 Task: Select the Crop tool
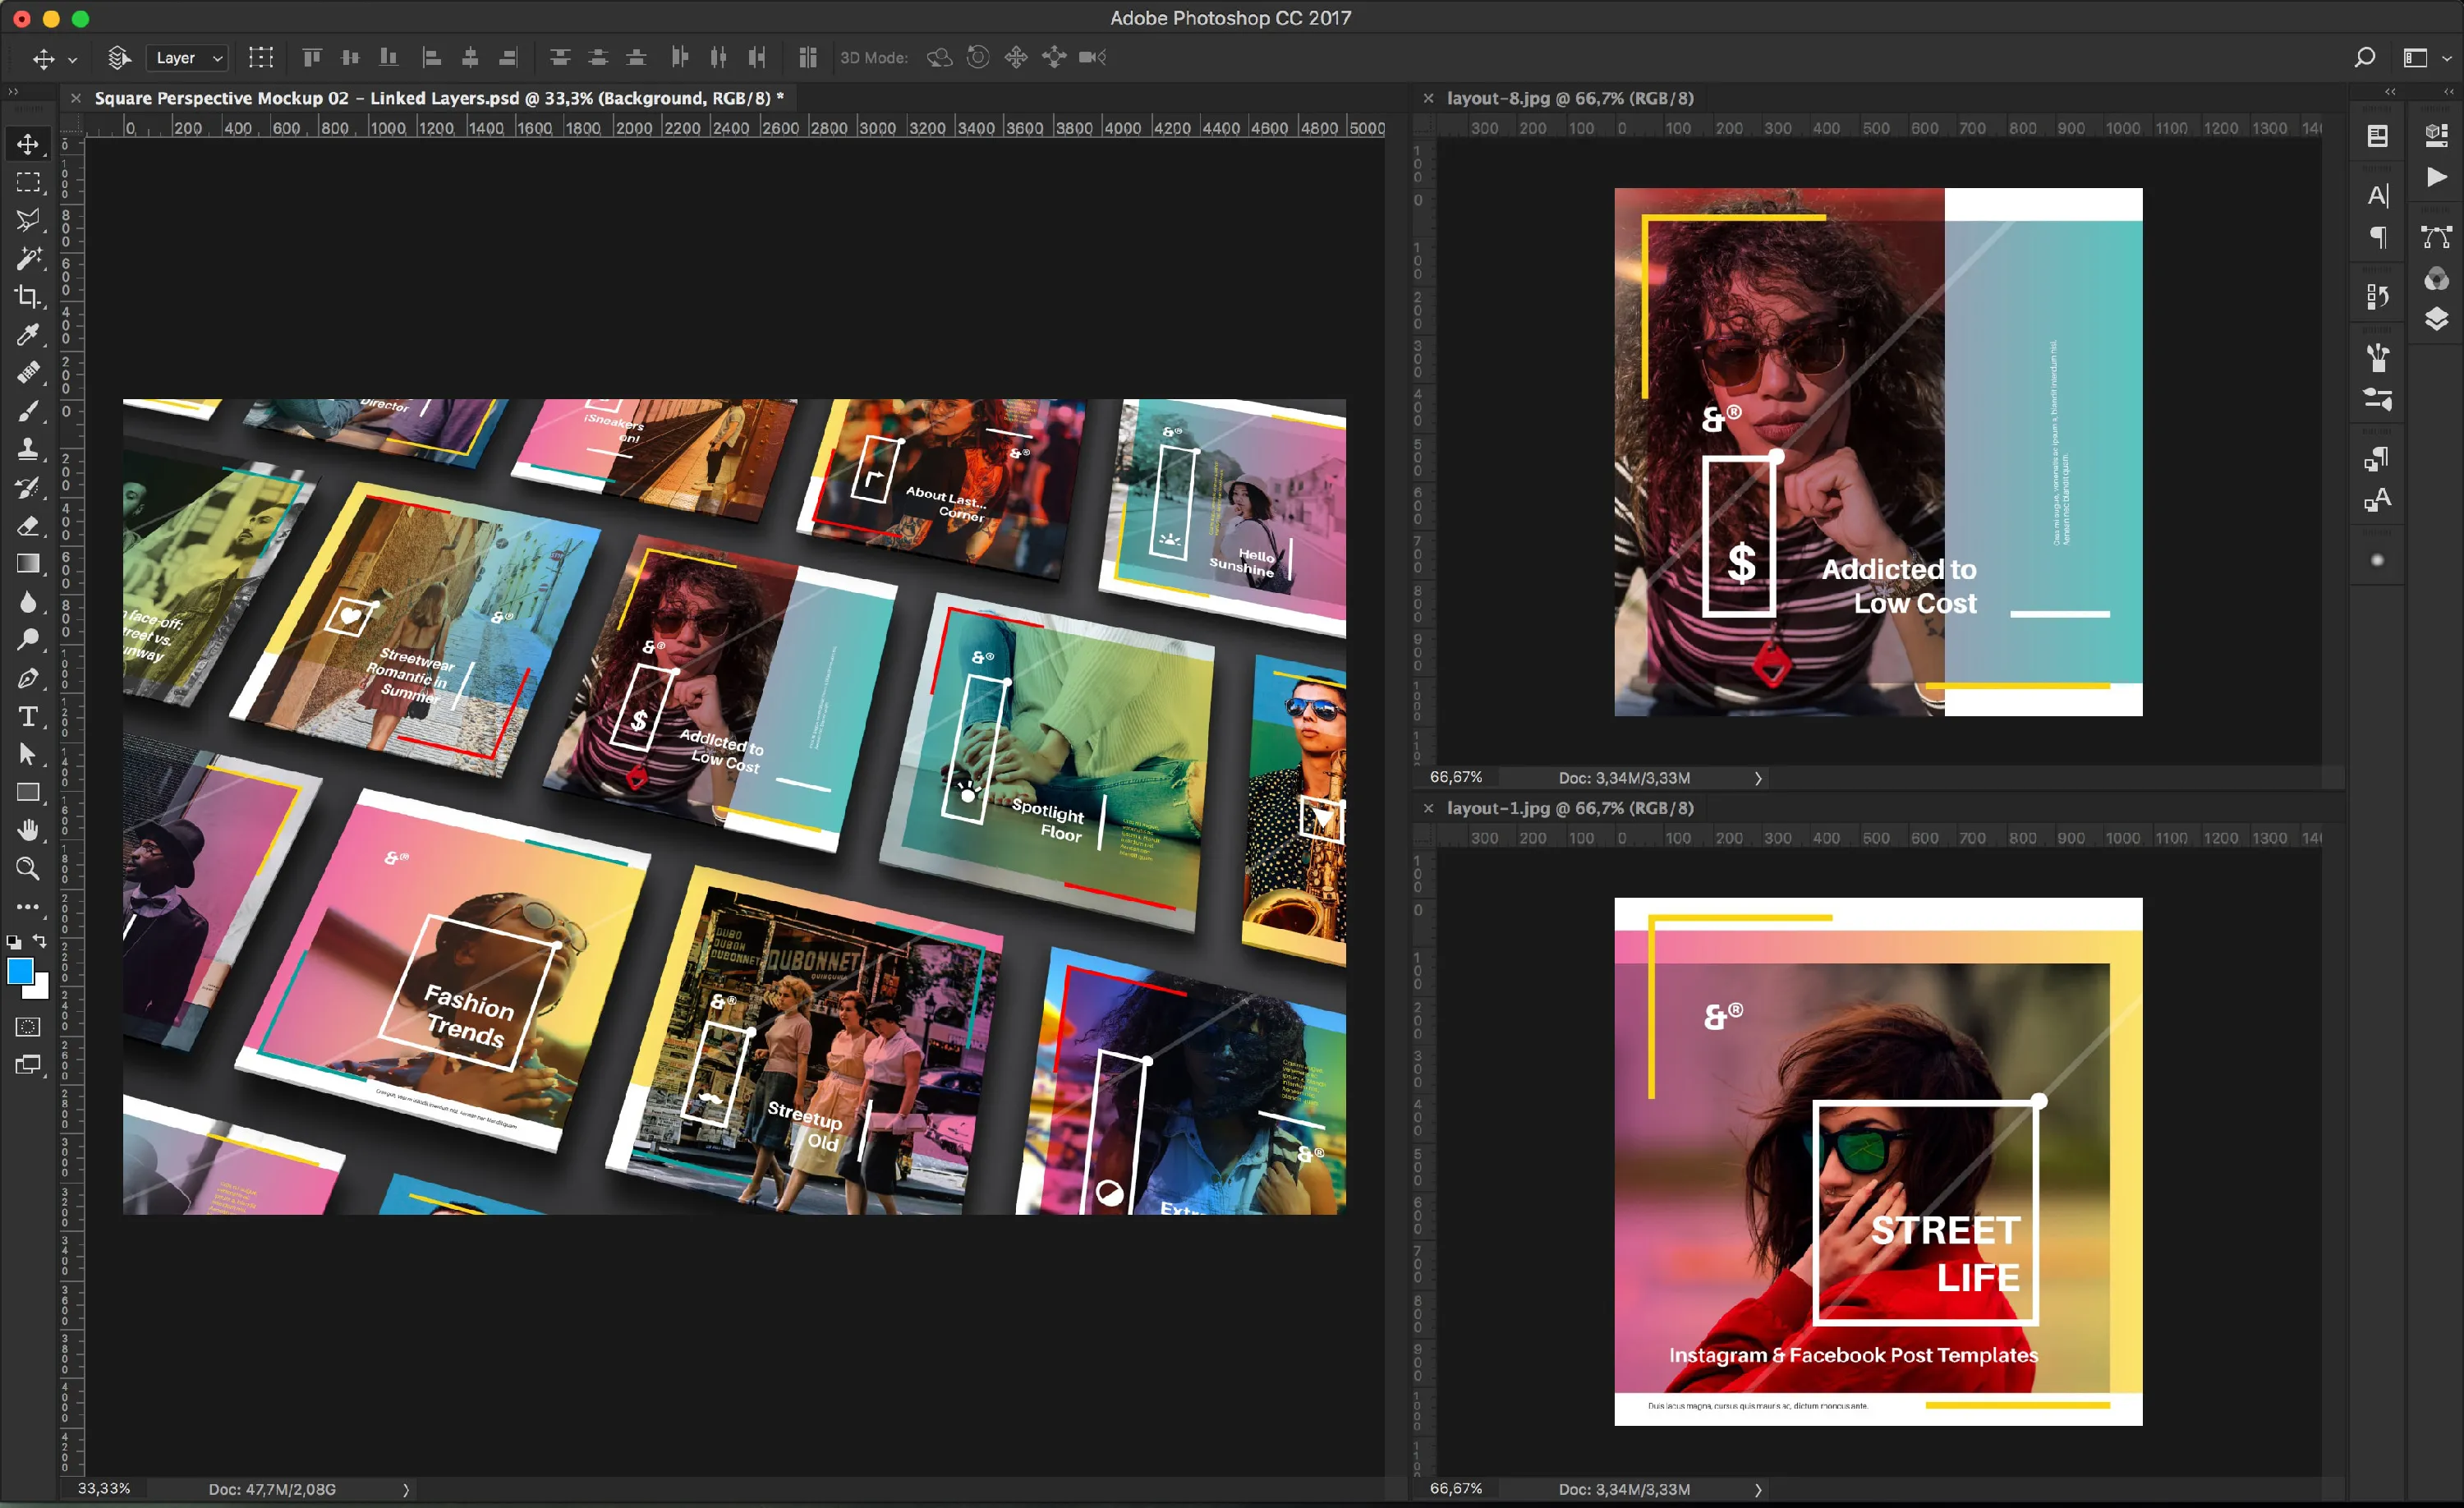[27, 296]
